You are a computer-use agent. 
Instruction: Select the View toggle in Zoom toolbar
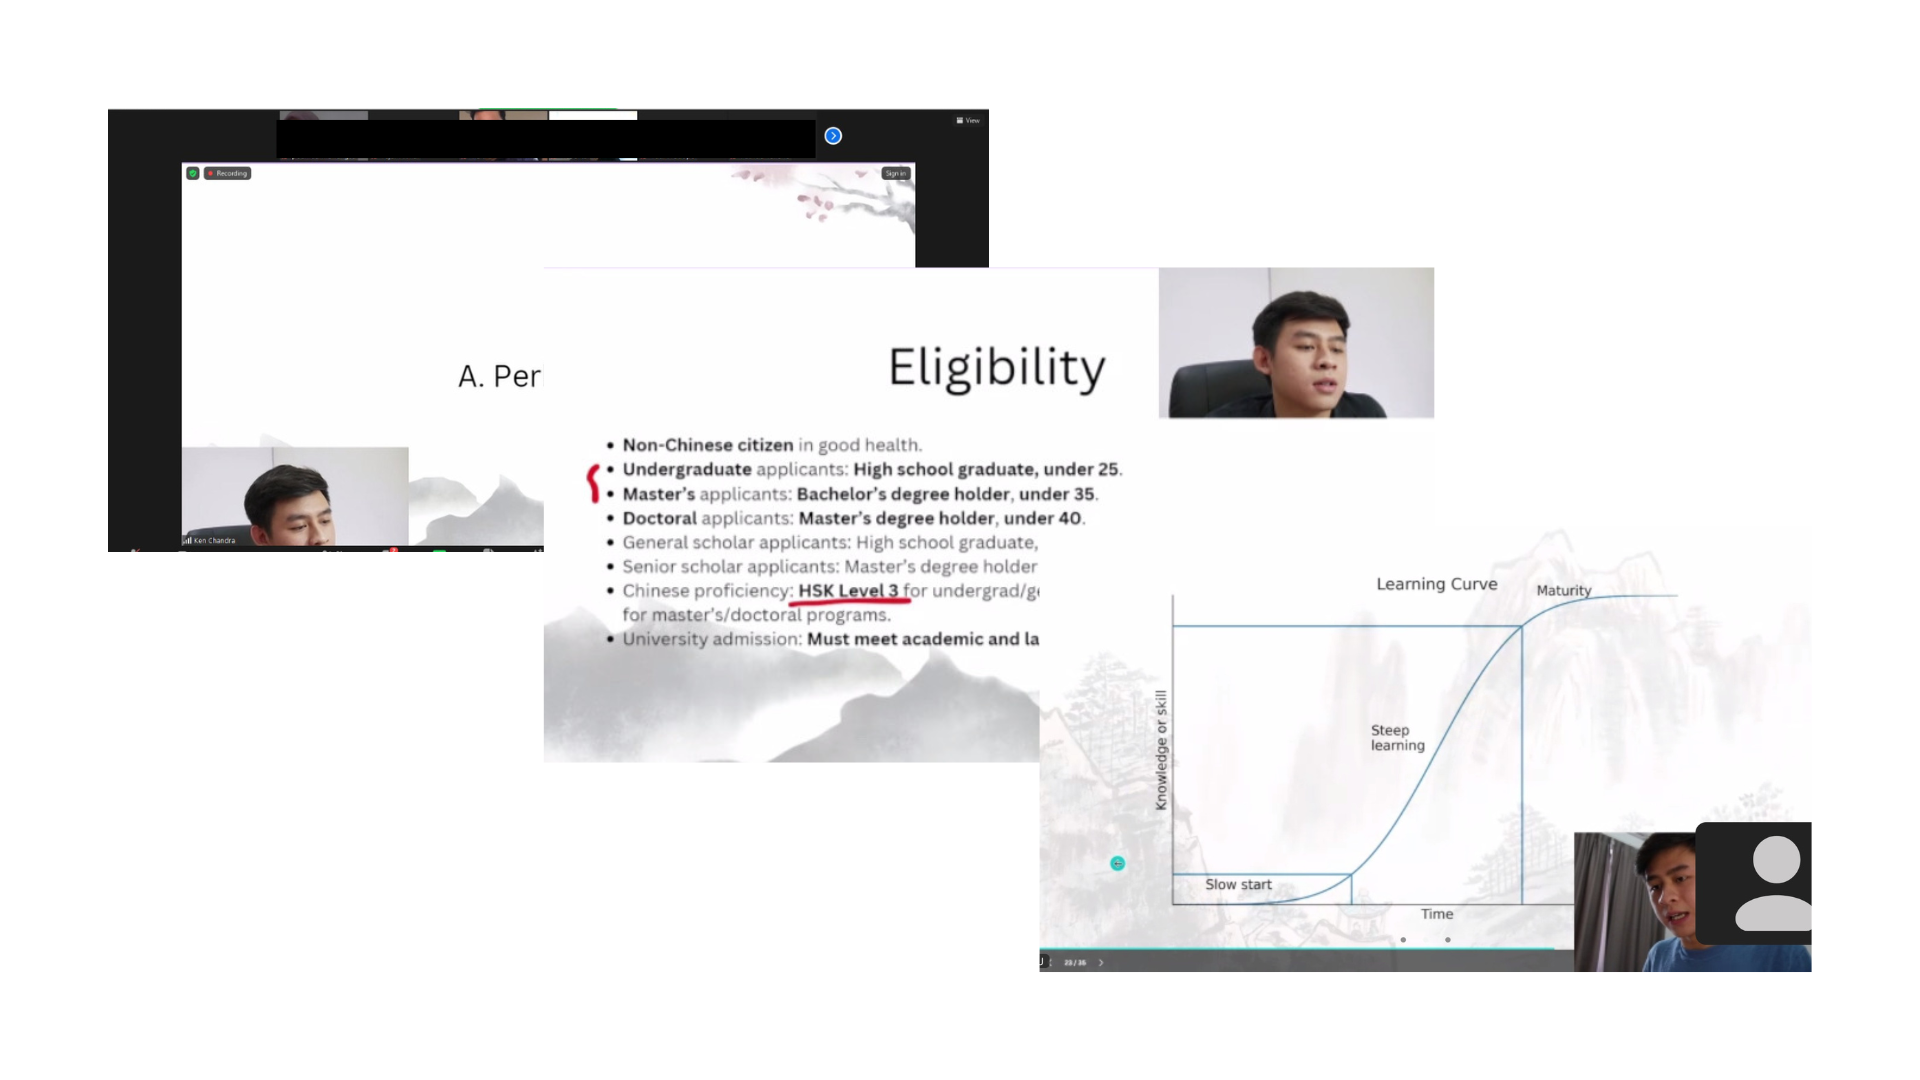(x=969, y=120)
